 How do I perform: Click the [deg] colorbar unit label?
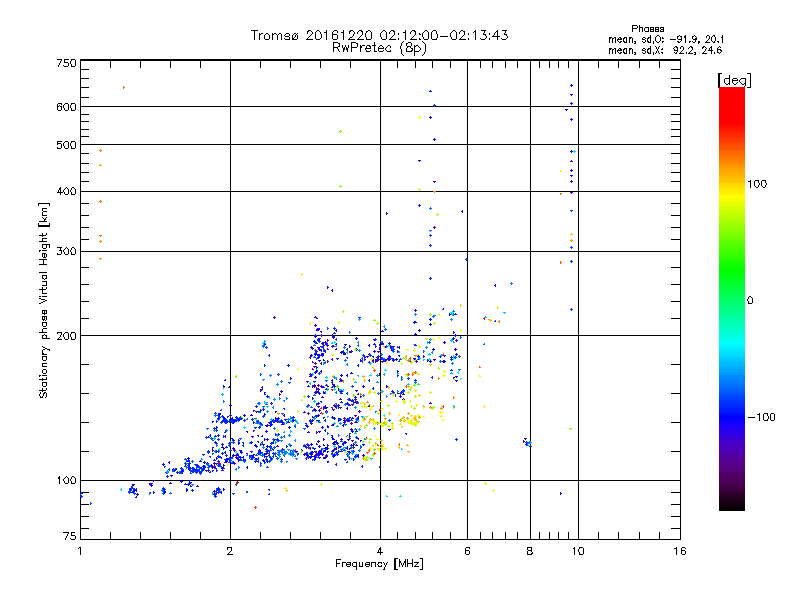tap(734, 80)
